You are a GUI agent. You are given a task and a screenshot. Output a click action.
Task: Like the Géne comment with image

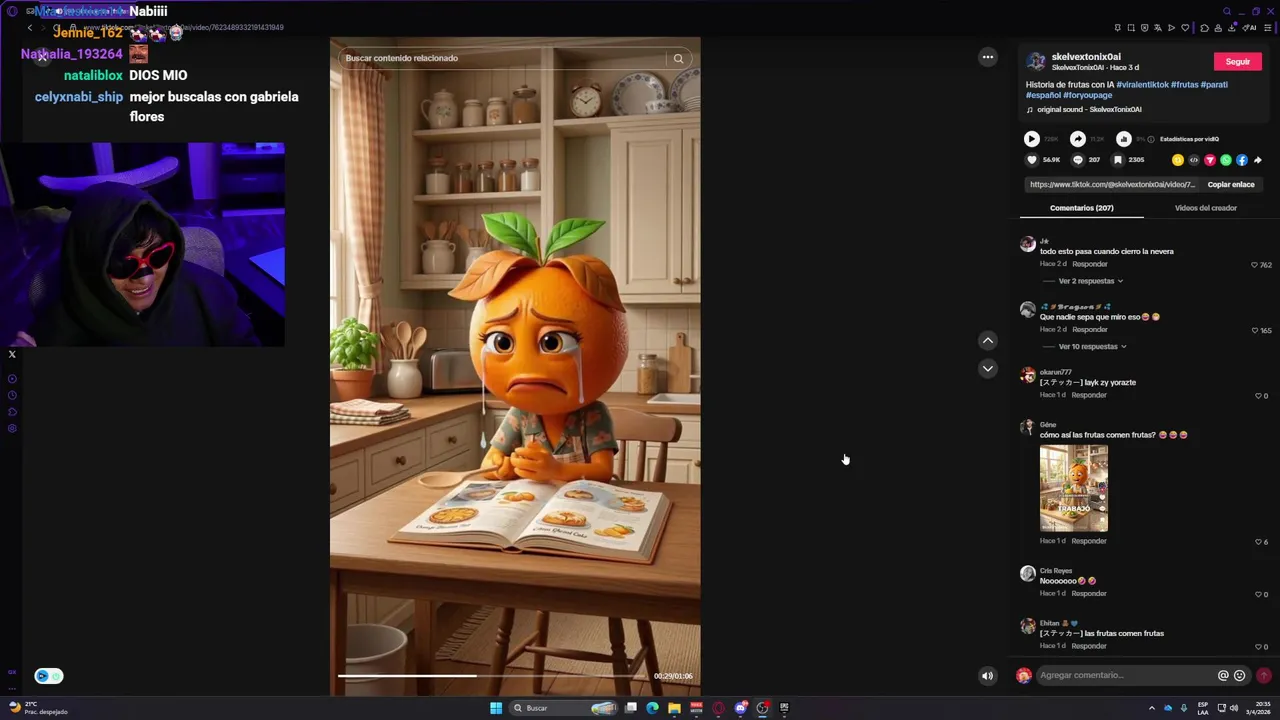point(1258,542)
